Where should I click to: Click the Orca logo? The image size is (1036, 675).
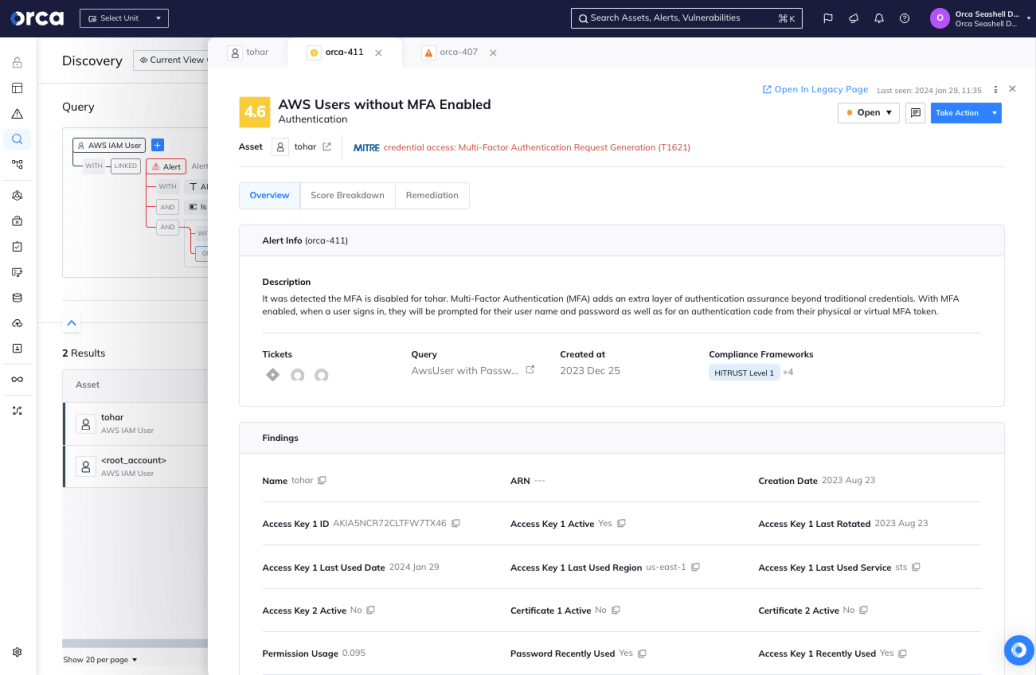pyautogui.click(x=37, y=18)
